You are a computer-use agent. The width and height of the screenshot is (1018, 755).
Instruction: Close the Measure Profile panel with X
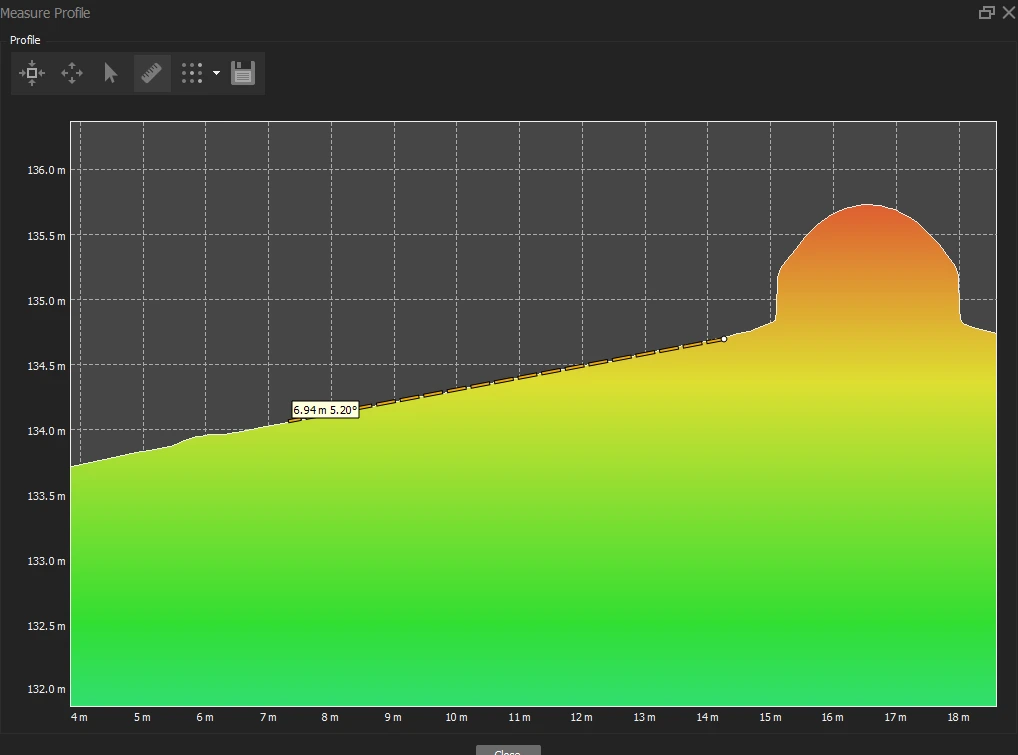tap(1007, 13)
